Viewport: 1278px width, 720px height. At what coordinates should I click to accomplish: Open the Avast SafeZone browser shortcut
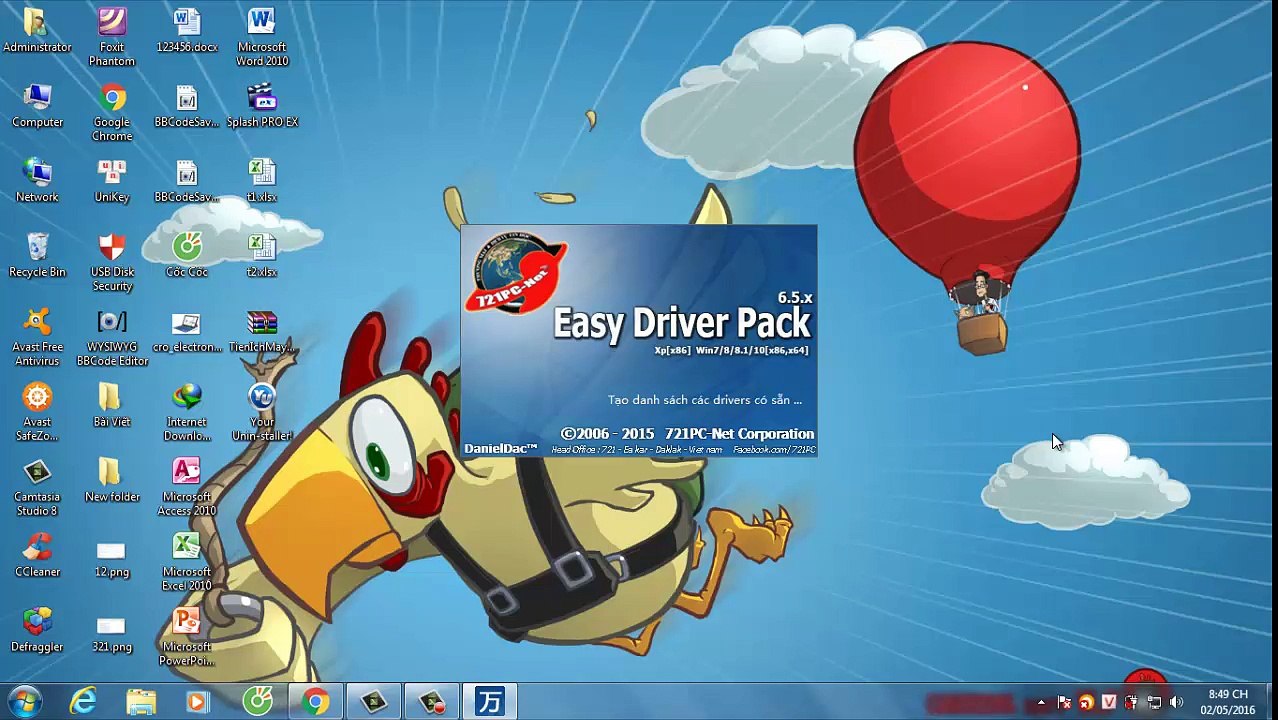pos(37,412)
